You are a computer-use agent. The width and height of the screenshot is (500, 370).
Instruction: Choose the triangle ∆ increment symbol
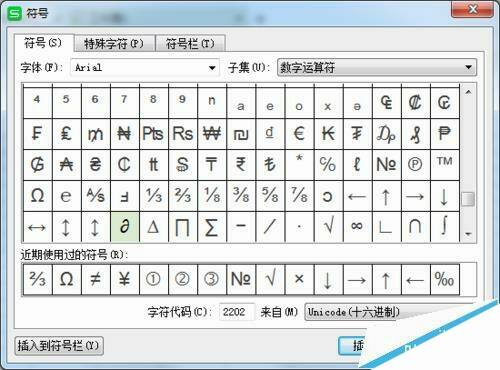(x=153, y=227)
